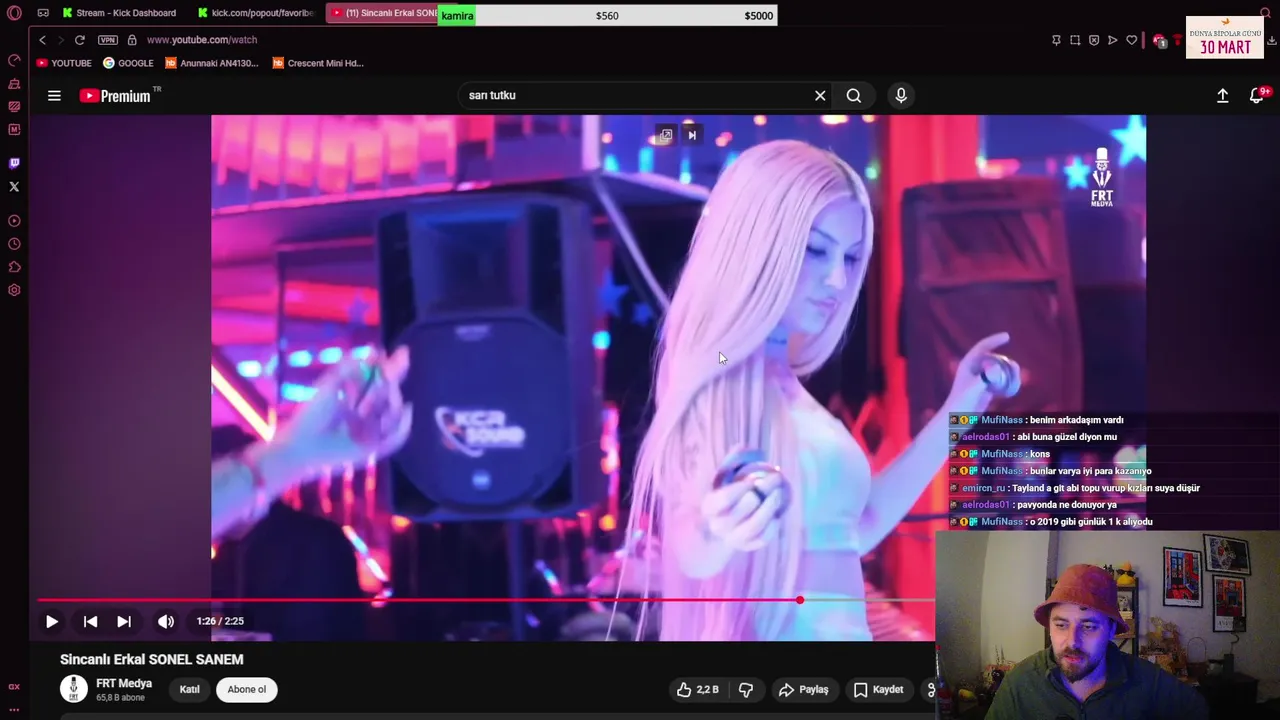Bookmark page with heart icon

(x=1131, y=40)
